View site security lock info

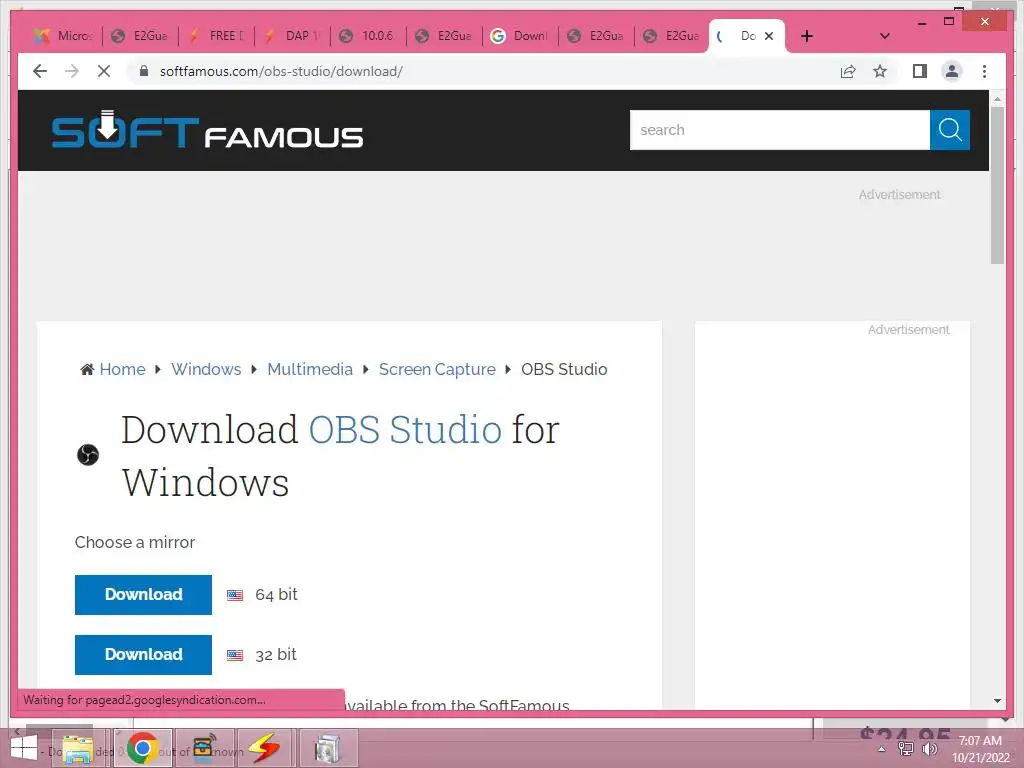click(x=144, y=71)
